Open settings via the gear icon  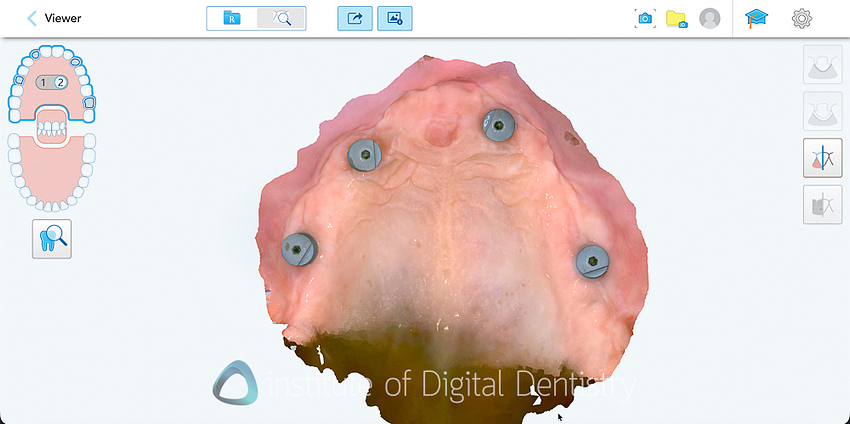[802, 18]
